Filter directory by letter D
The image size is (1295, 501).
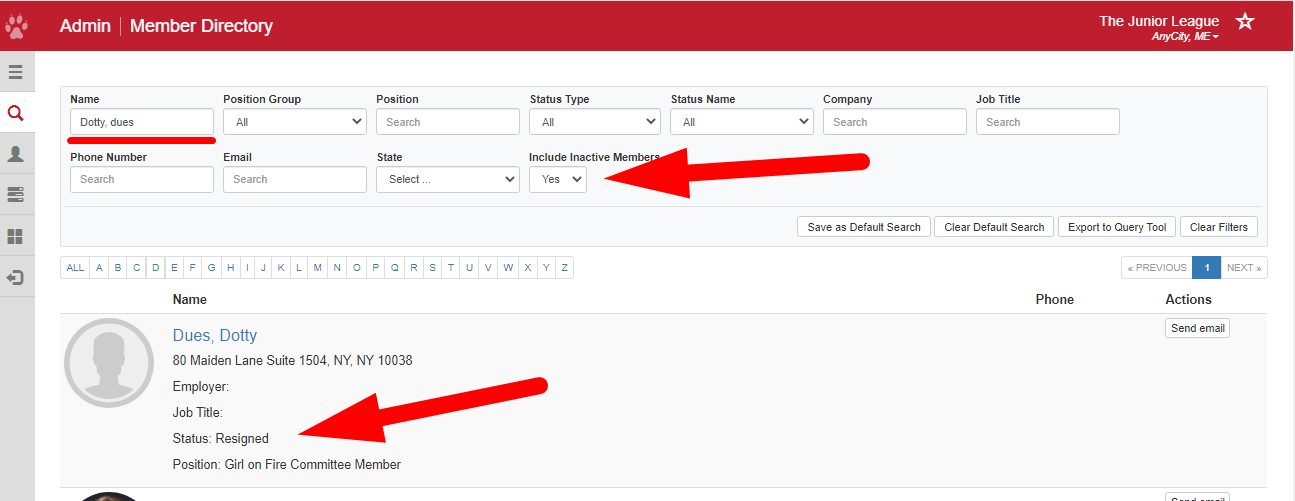coord(156,267)
